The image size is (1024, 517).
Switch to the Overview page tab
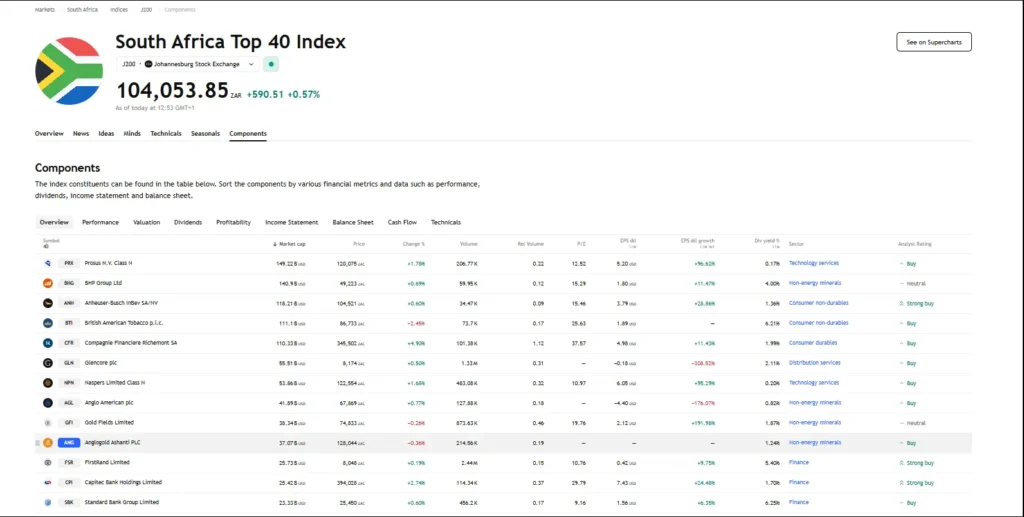(49, 133)
